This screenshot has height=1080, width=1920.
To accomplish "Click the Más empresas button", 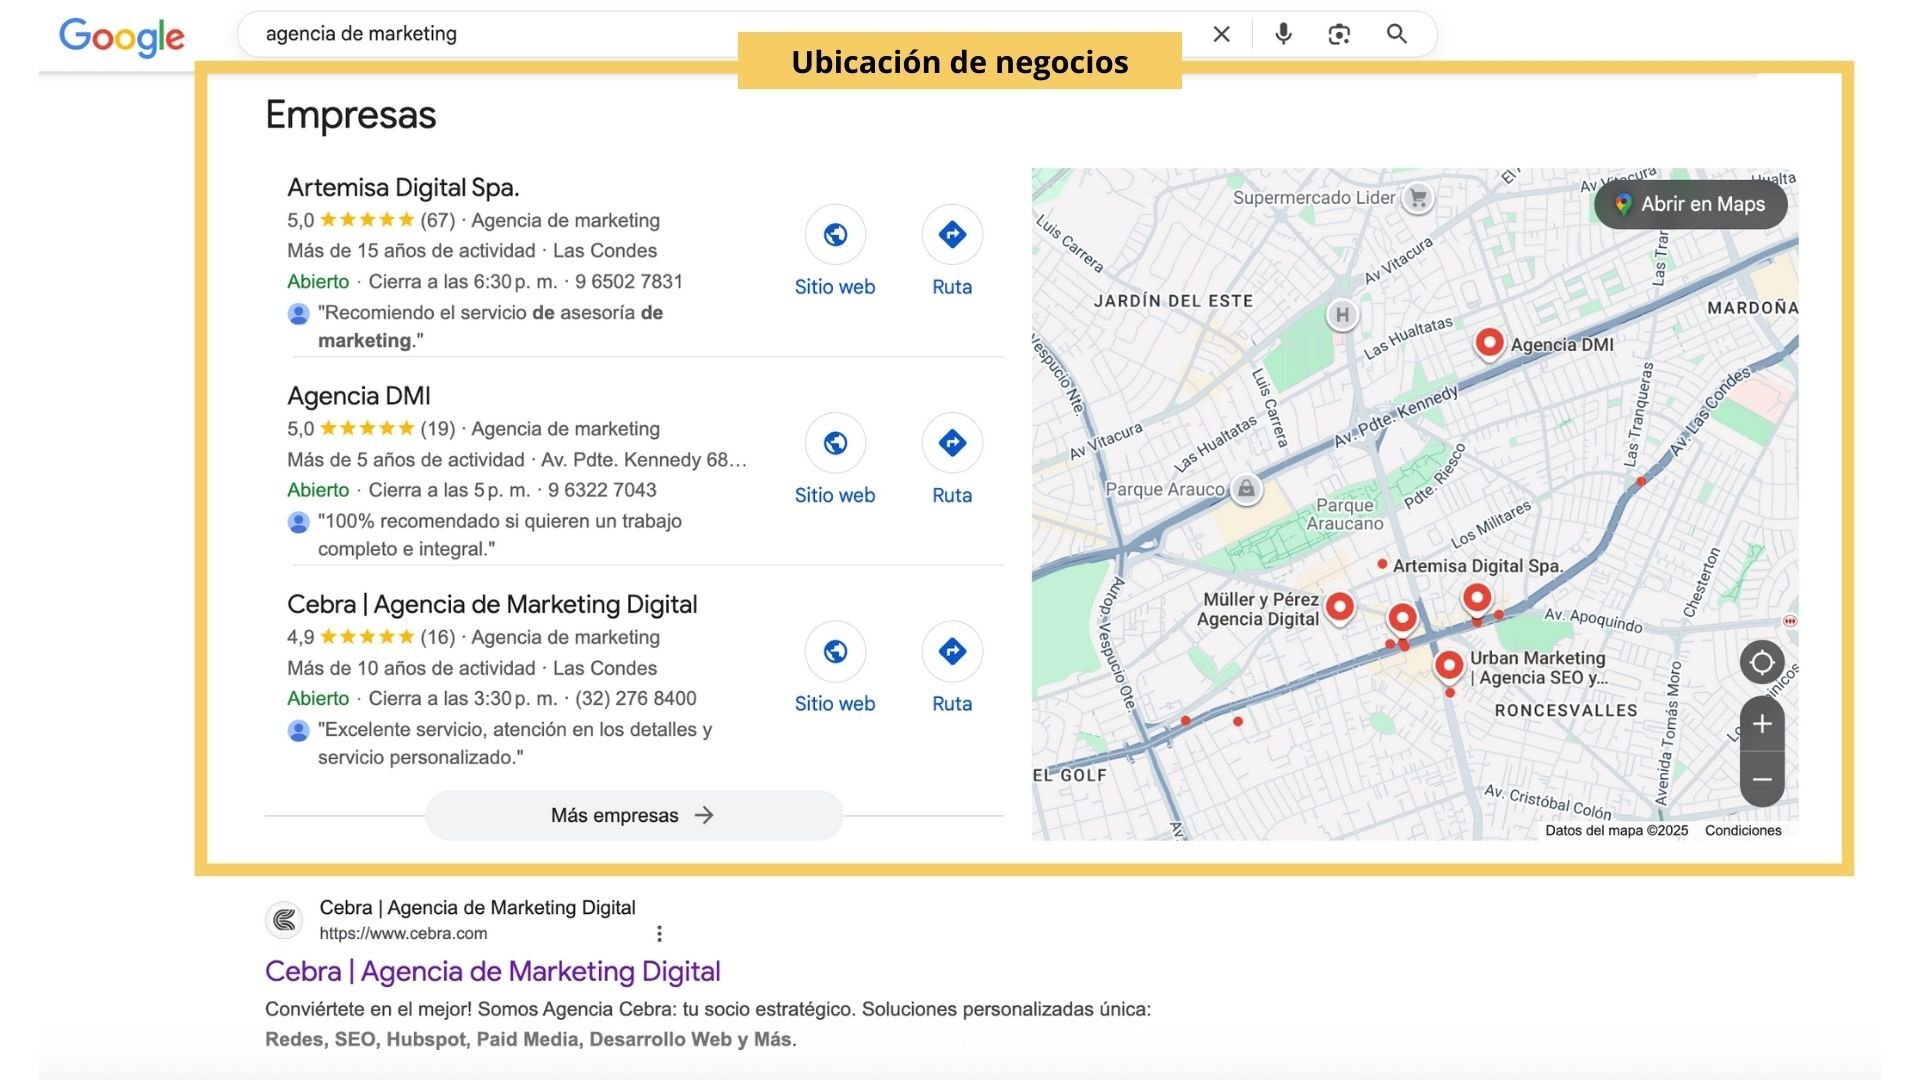I will (x=634, y=815).
